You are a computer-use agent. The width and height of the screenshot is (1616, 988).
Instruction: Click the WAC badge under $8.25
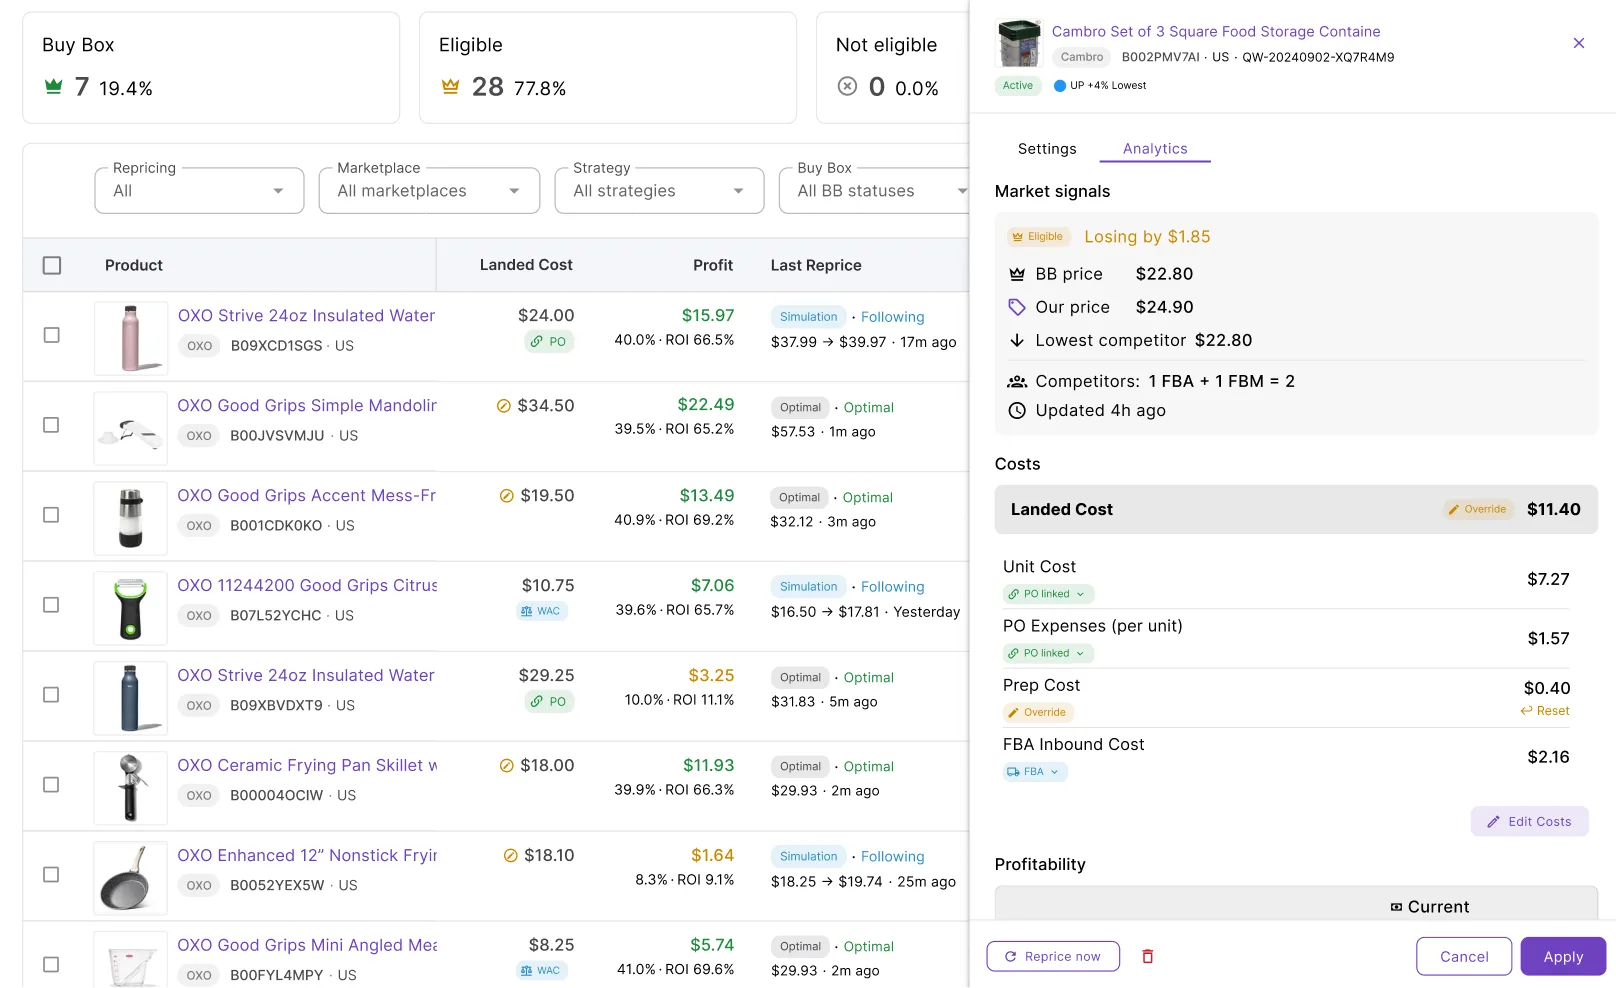pos(541,970)
